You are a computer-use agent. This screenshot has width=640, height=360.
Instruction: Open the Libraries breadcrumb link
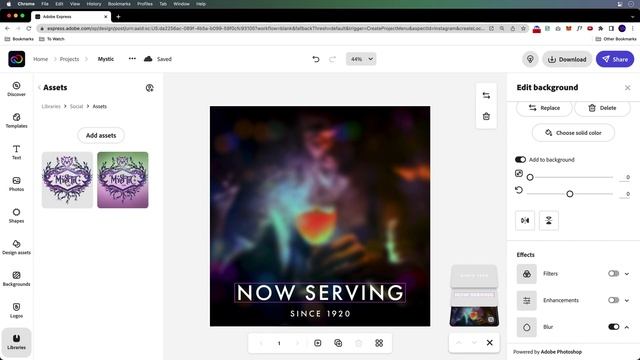(51, 107)
